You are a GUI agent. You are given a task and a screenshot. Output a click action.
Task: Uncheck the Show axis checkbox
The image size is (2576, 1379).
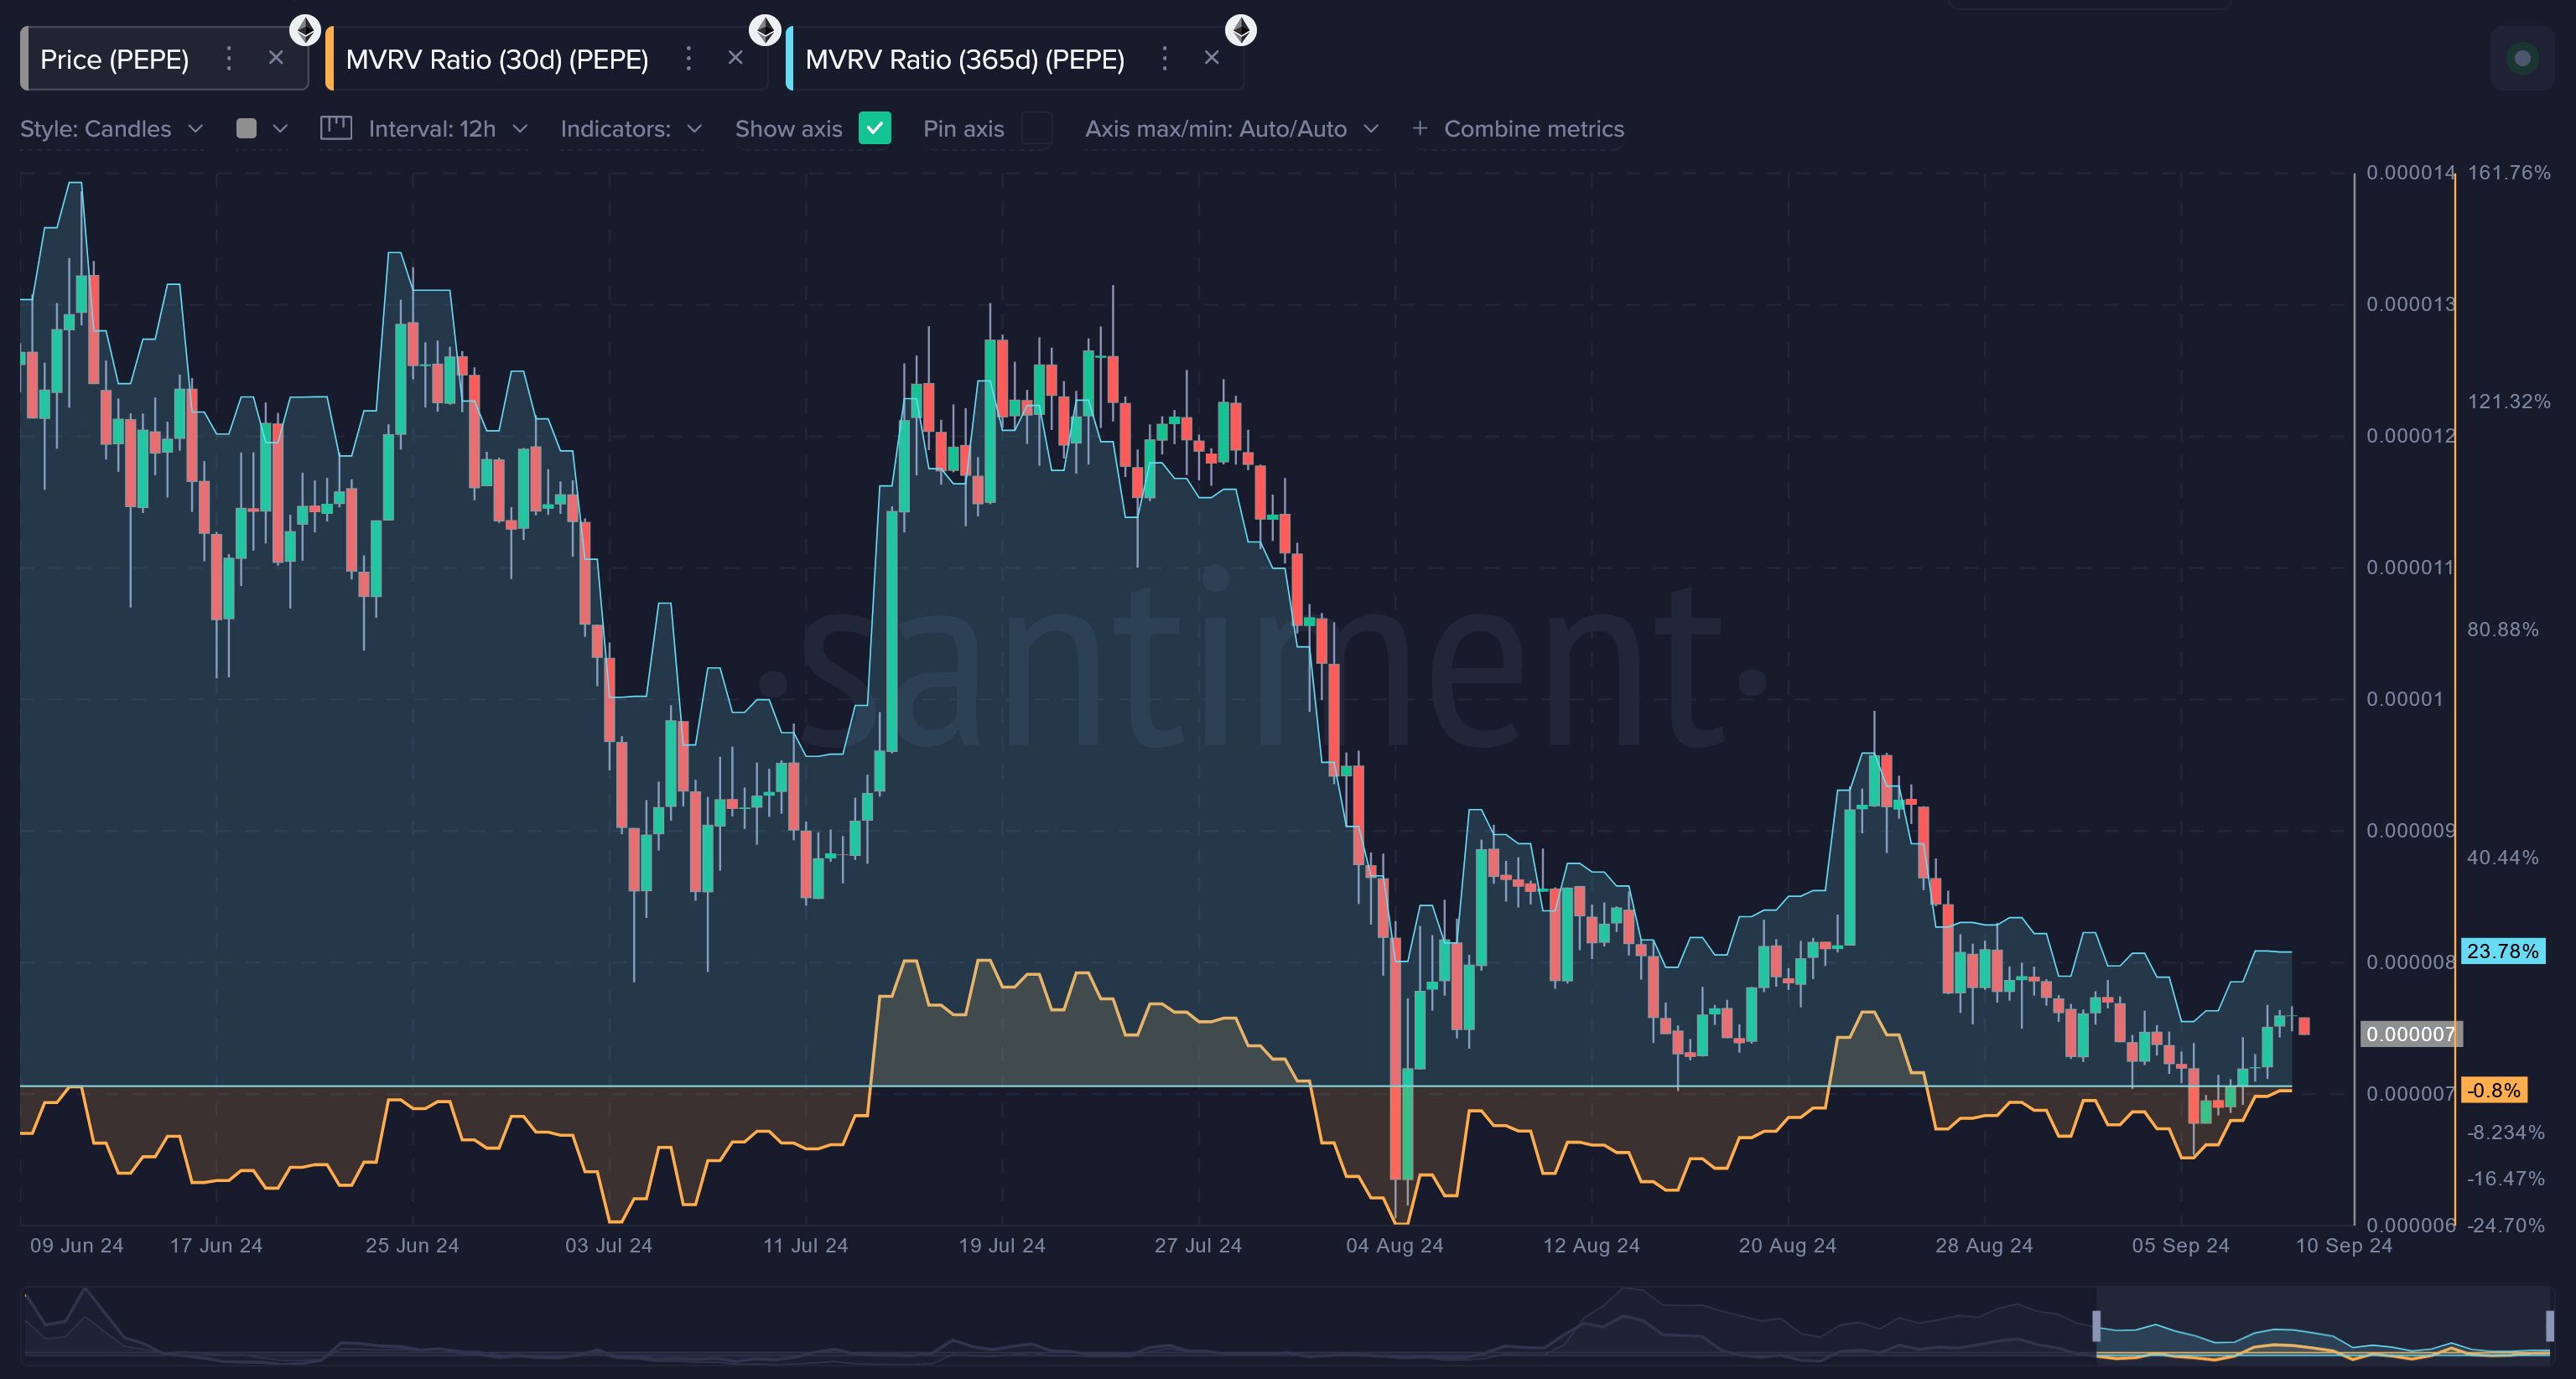click(x=875, y=128)
